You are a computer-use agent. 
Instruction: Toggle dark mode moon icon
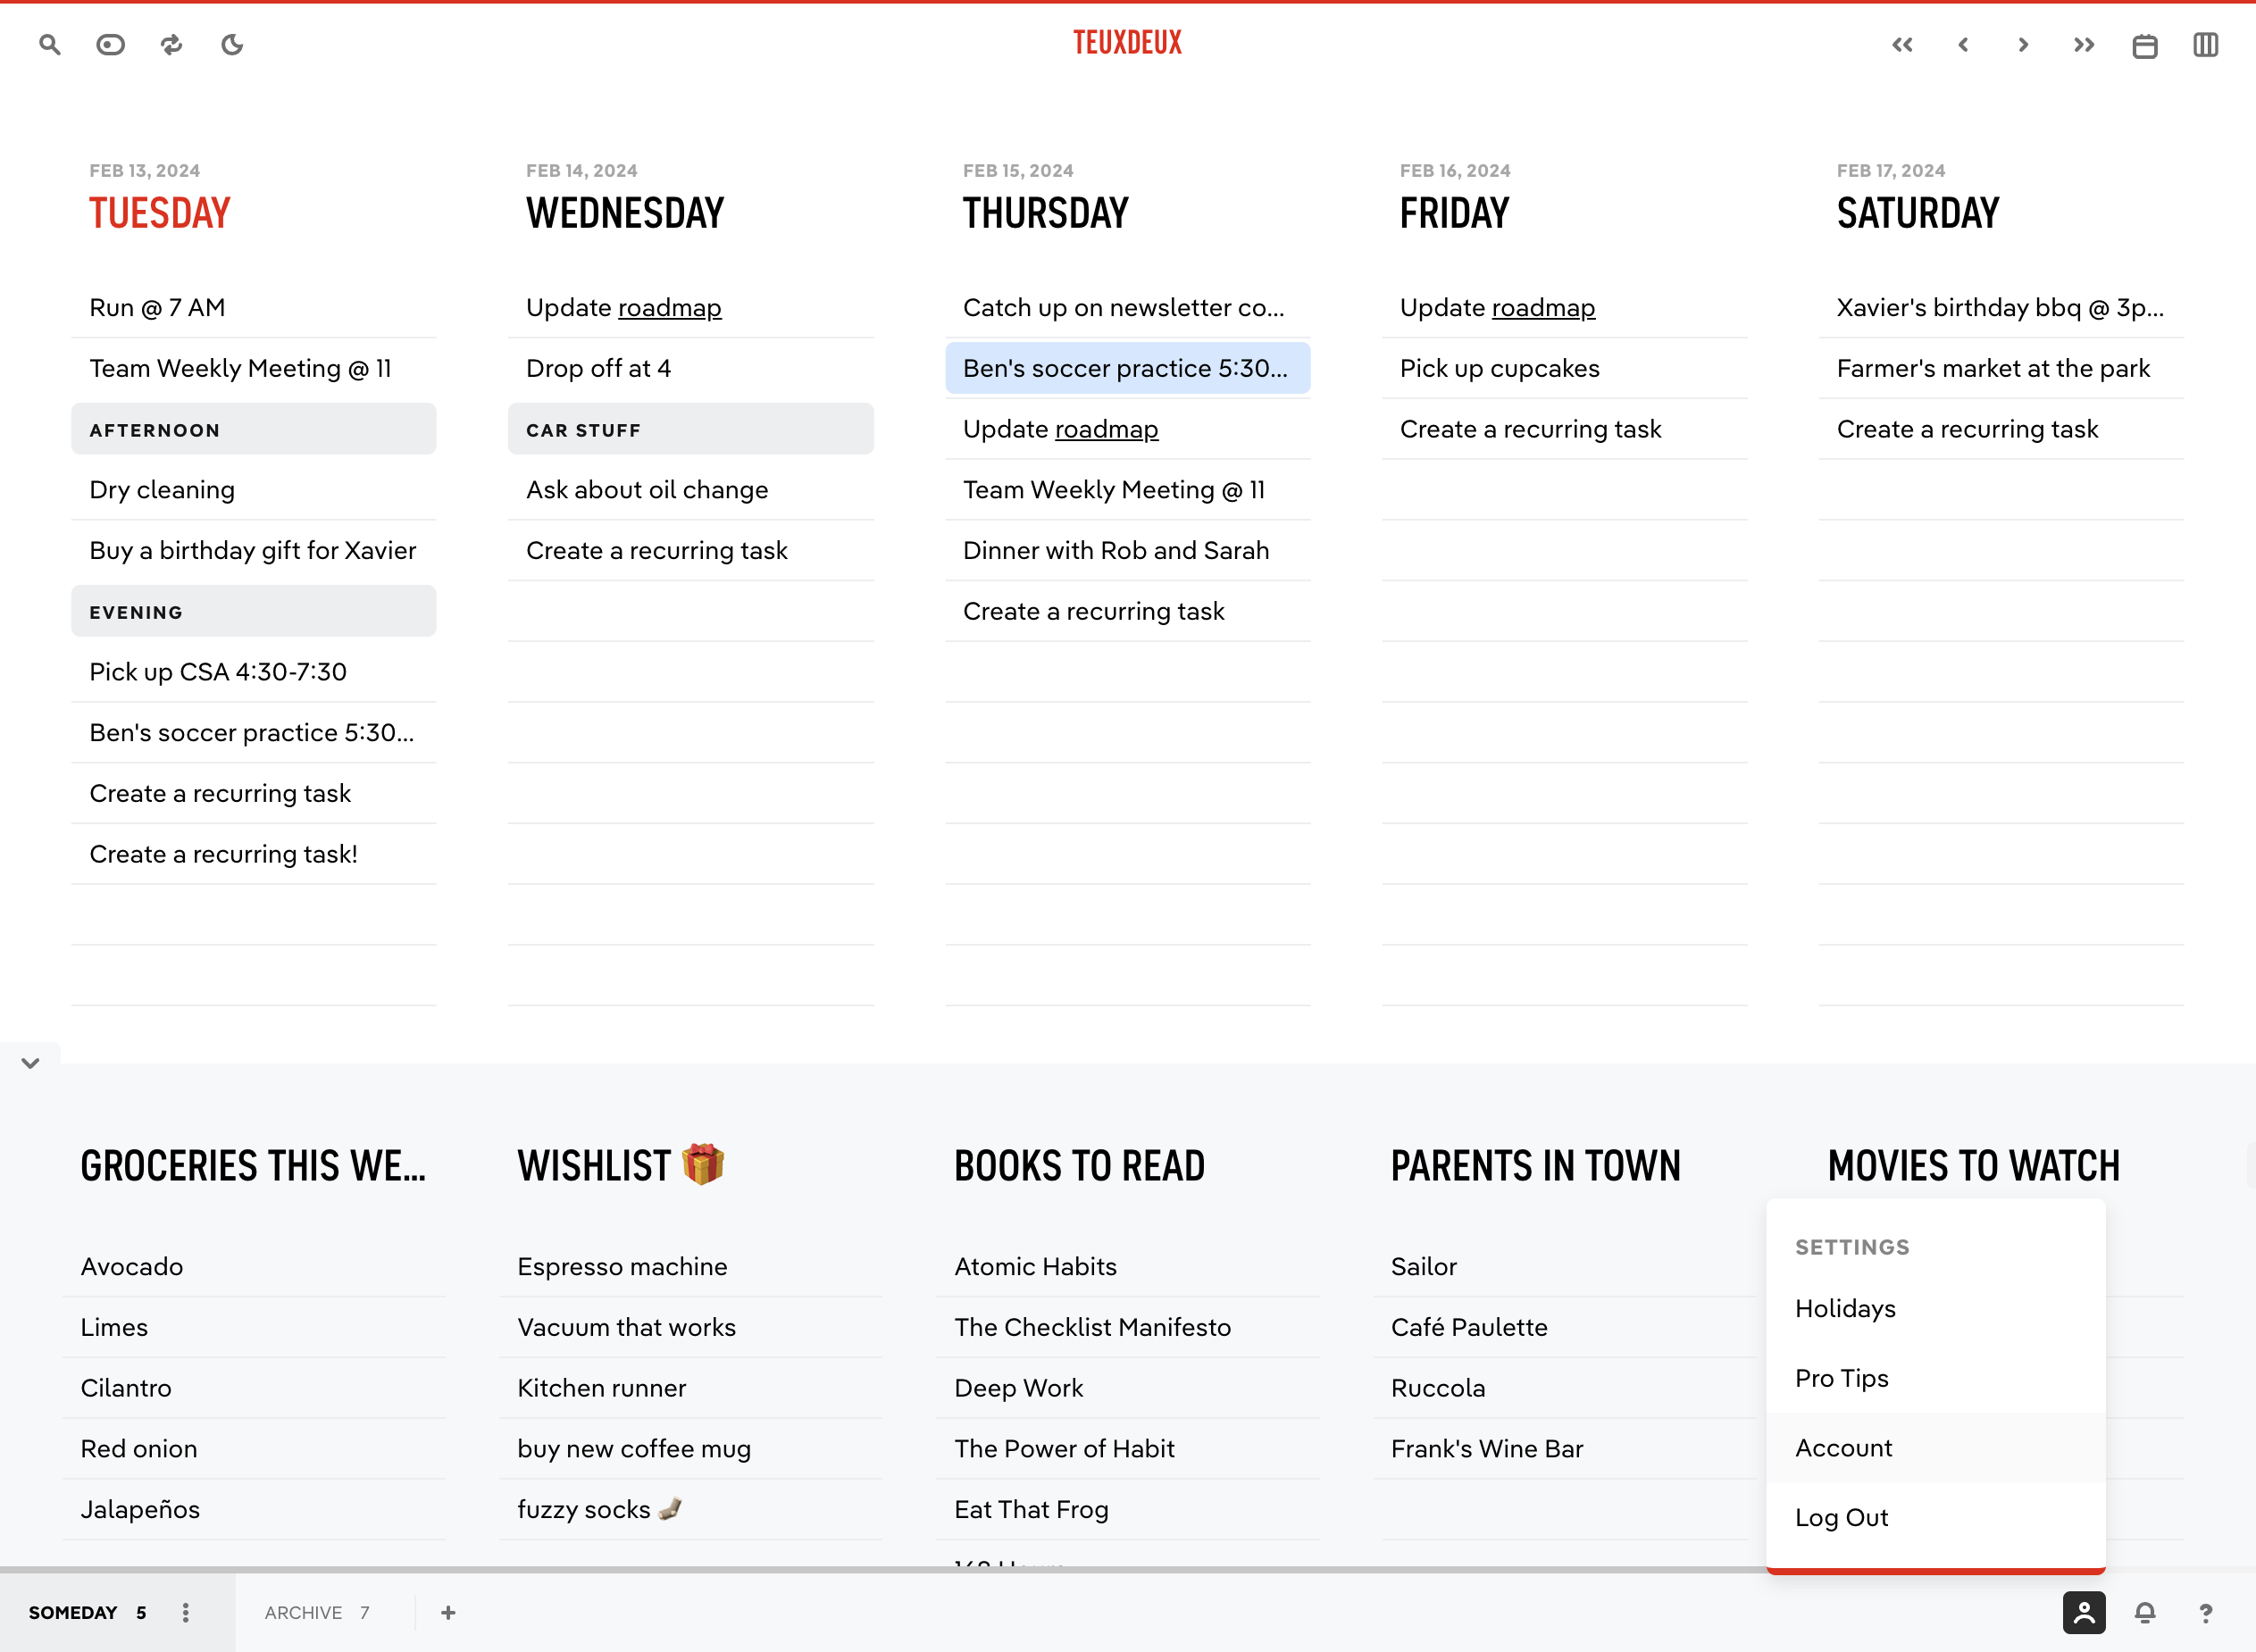pos(232,44)
